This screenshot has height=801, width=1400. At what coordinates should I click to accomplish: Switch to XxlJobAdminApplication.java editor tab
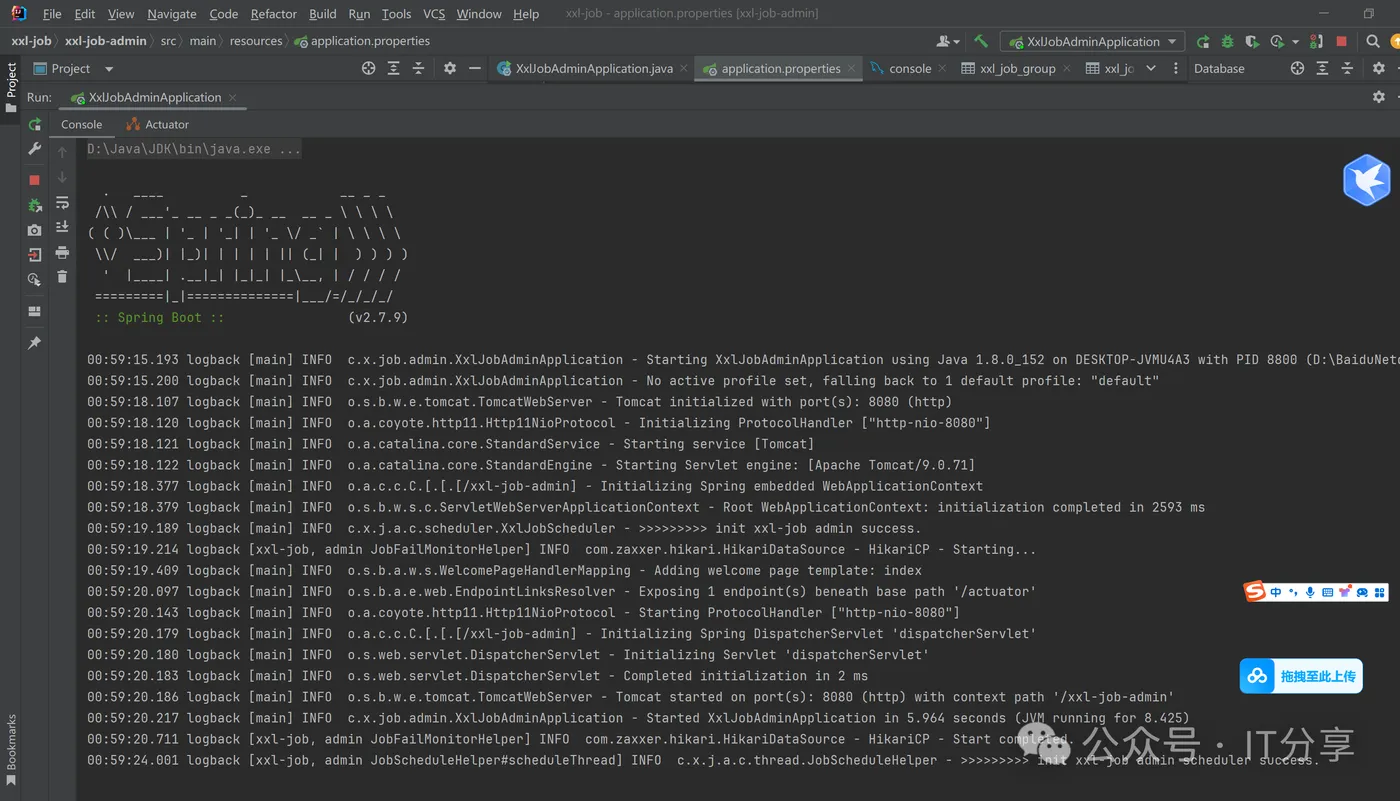coord(593,68)
